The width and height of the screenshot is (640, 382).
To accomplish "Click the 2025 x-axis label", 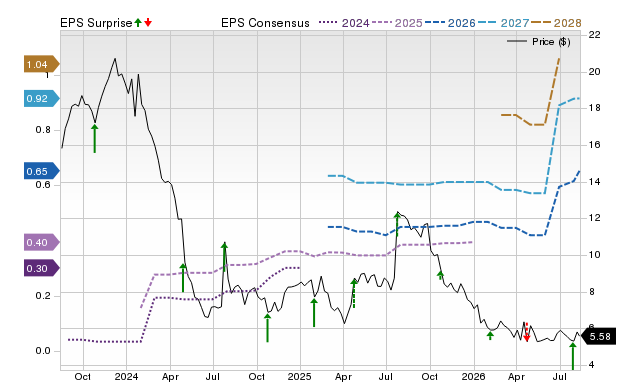I will (300, 376).
